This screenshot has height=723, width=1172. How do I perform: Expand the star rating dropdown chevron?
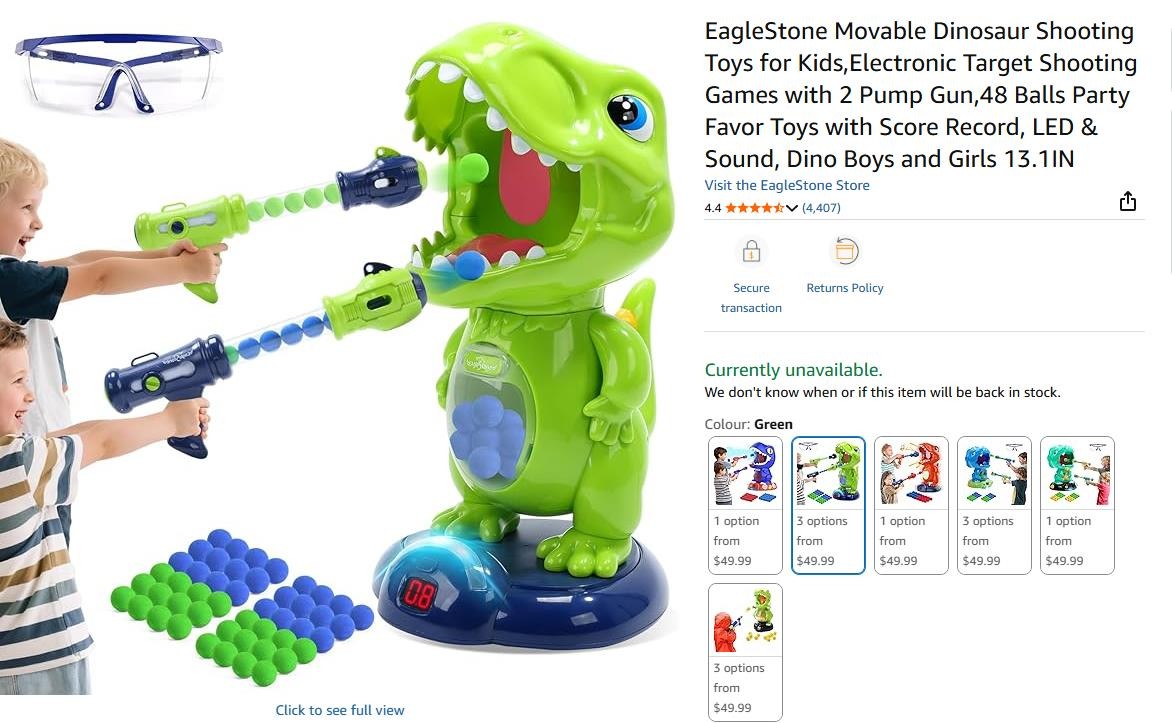click(x=792, y=208)
